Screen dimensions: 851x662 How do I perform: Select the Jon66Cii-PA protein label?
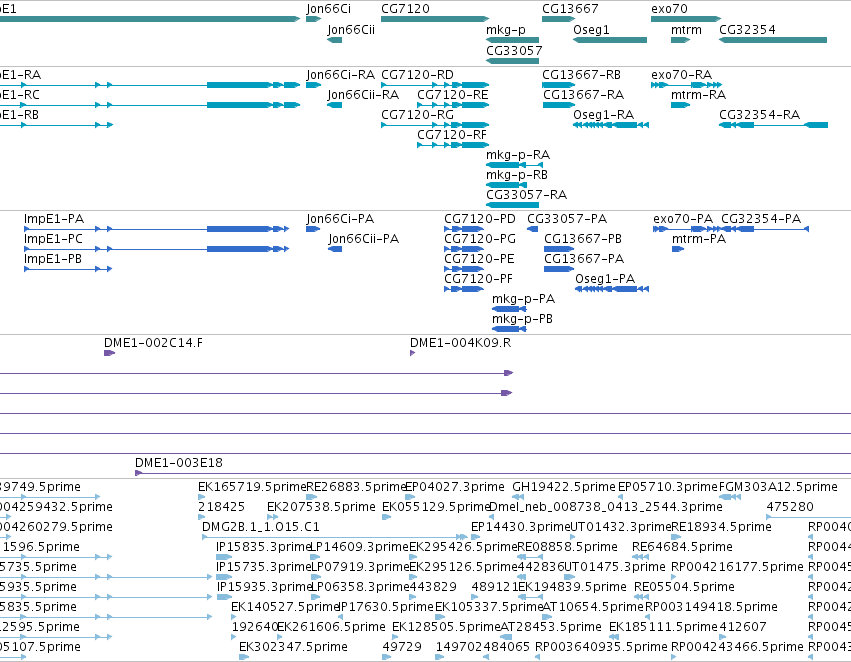(364, 239)
